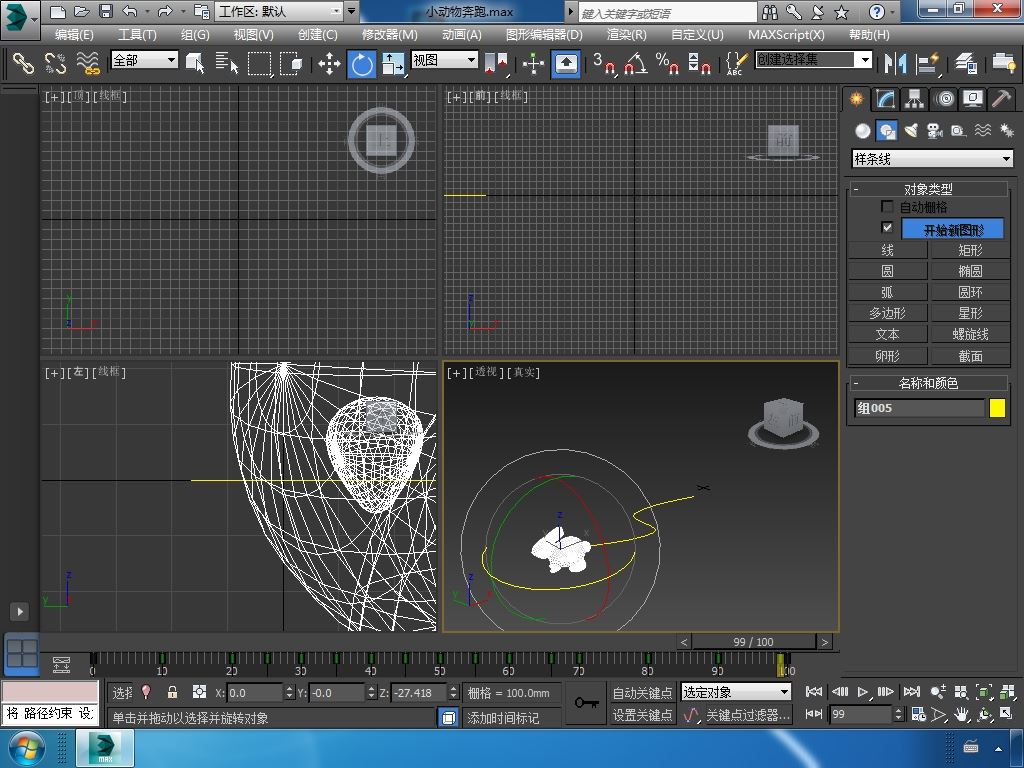Open the 修改器(M) menu

[389, 34]
